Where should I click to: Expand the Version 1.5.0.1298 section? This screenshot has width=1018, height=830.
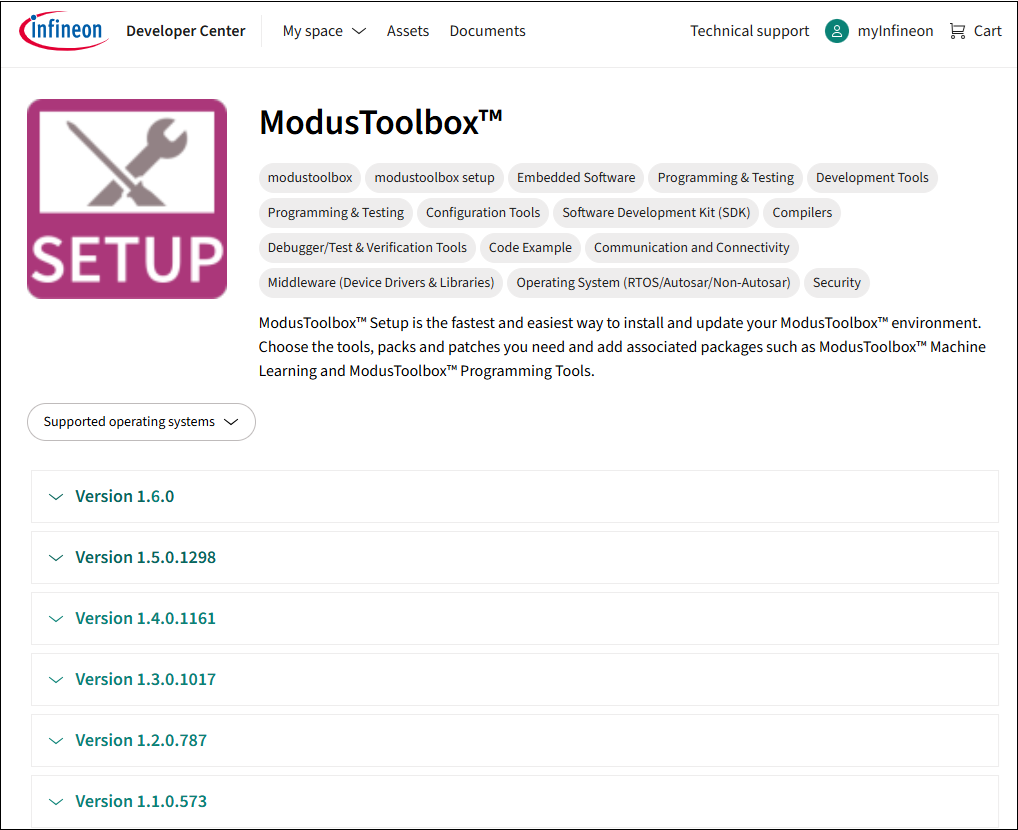pyautogui.click(x=145, y=558)
